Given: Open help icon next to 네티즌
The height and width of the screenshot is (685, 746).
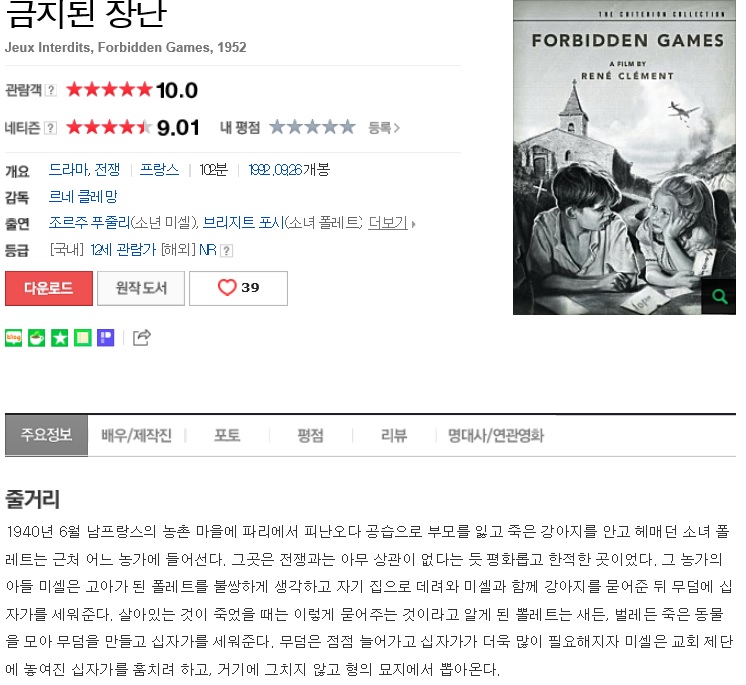Looking at the screenshot, I should coord(50,127).
